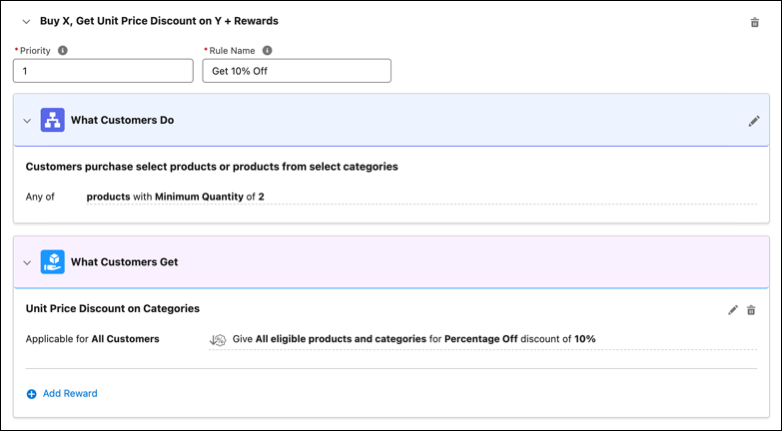
Task: Delete the promotion rule with top trash icon
Action: 755,22
